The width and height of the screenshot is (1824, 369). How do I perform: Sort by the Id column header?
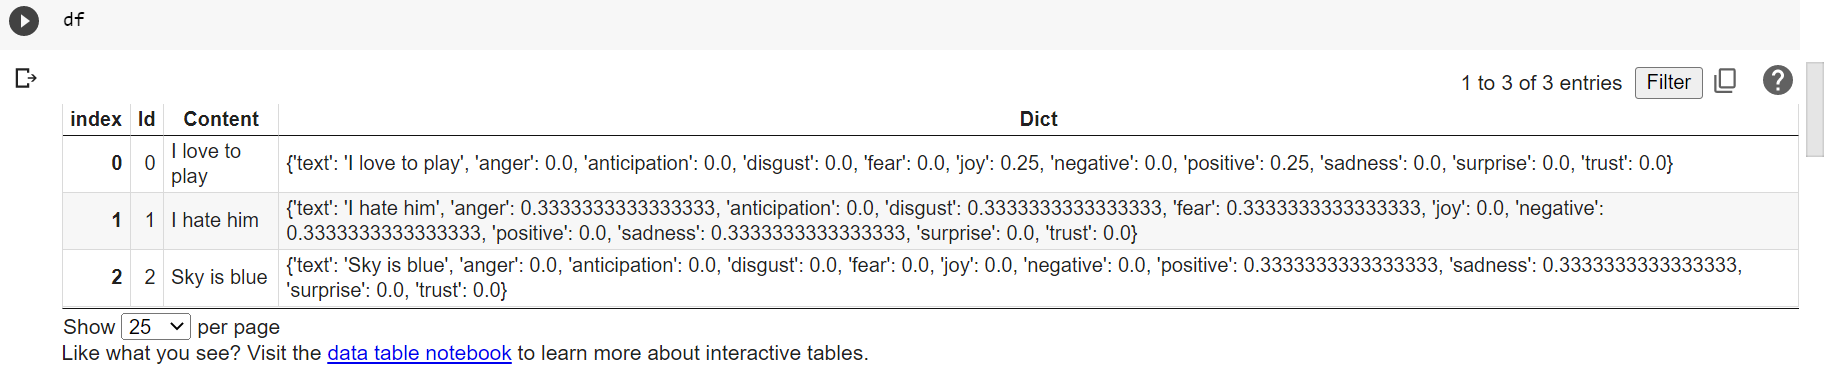point(147,119)
